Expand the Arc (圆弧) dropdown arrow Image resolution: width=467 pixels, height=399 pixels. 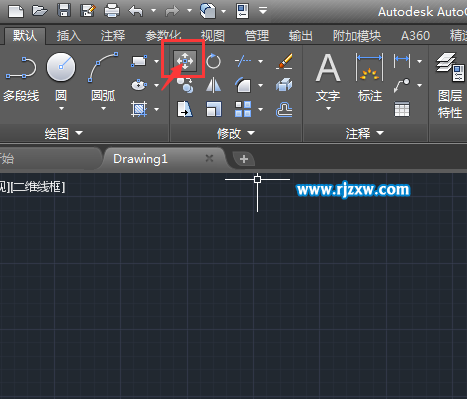[103, 109]
